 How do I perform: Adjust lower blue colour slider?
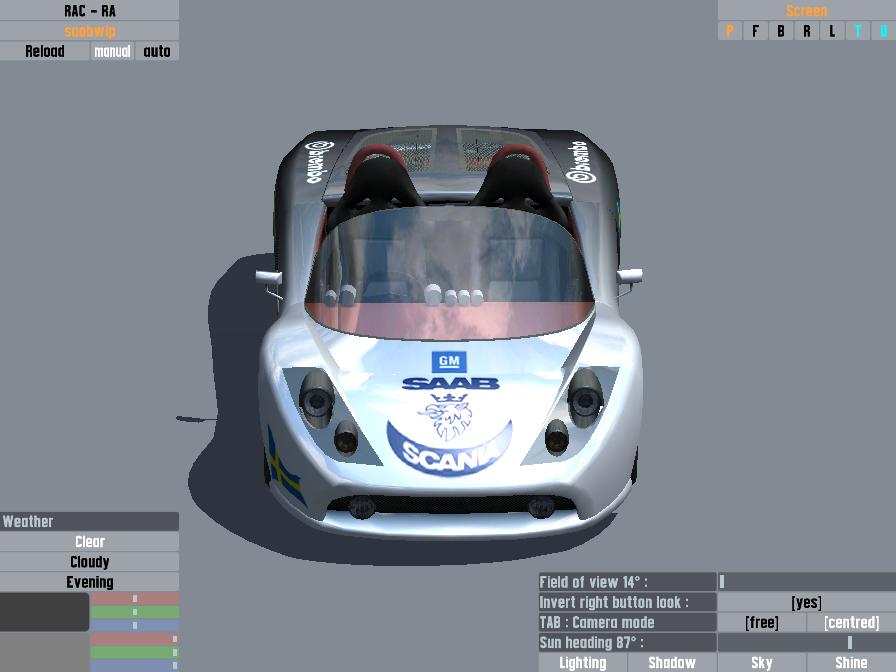[135, 665]
